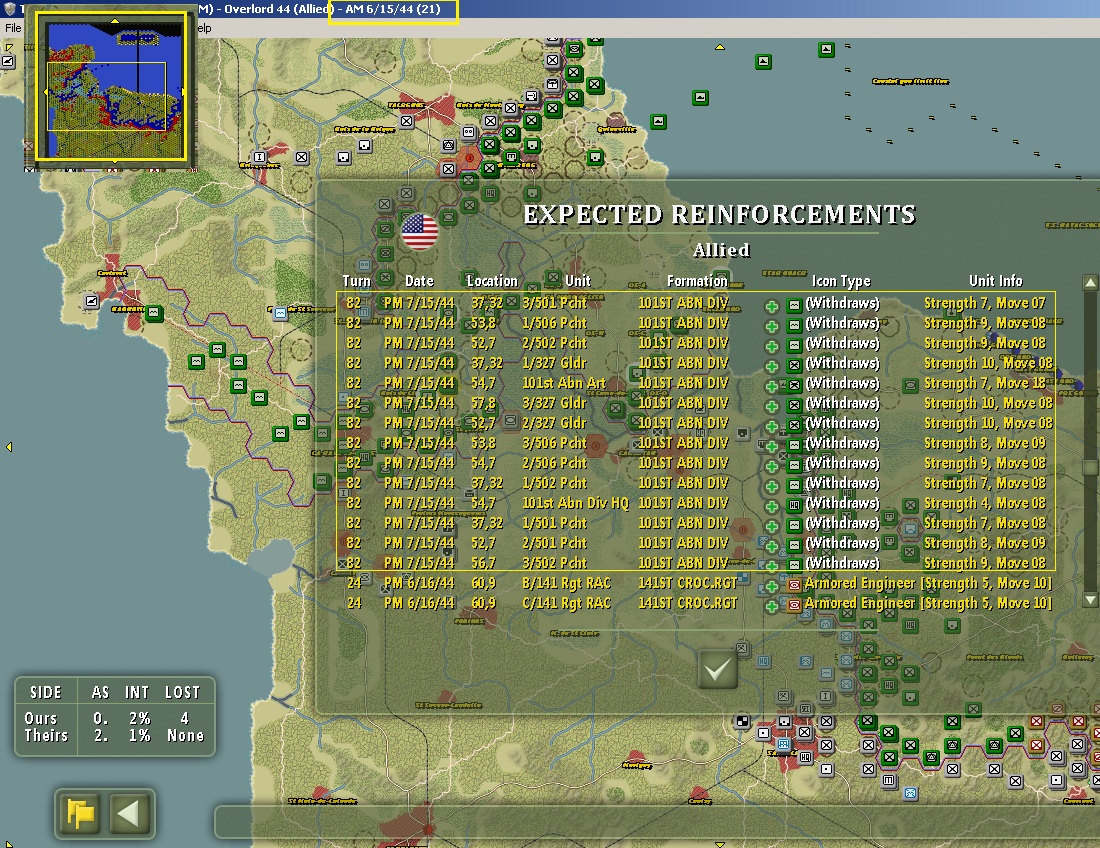Click the Date column header
The height and width of the screenshot is (848, 1100).
point(419,281)
